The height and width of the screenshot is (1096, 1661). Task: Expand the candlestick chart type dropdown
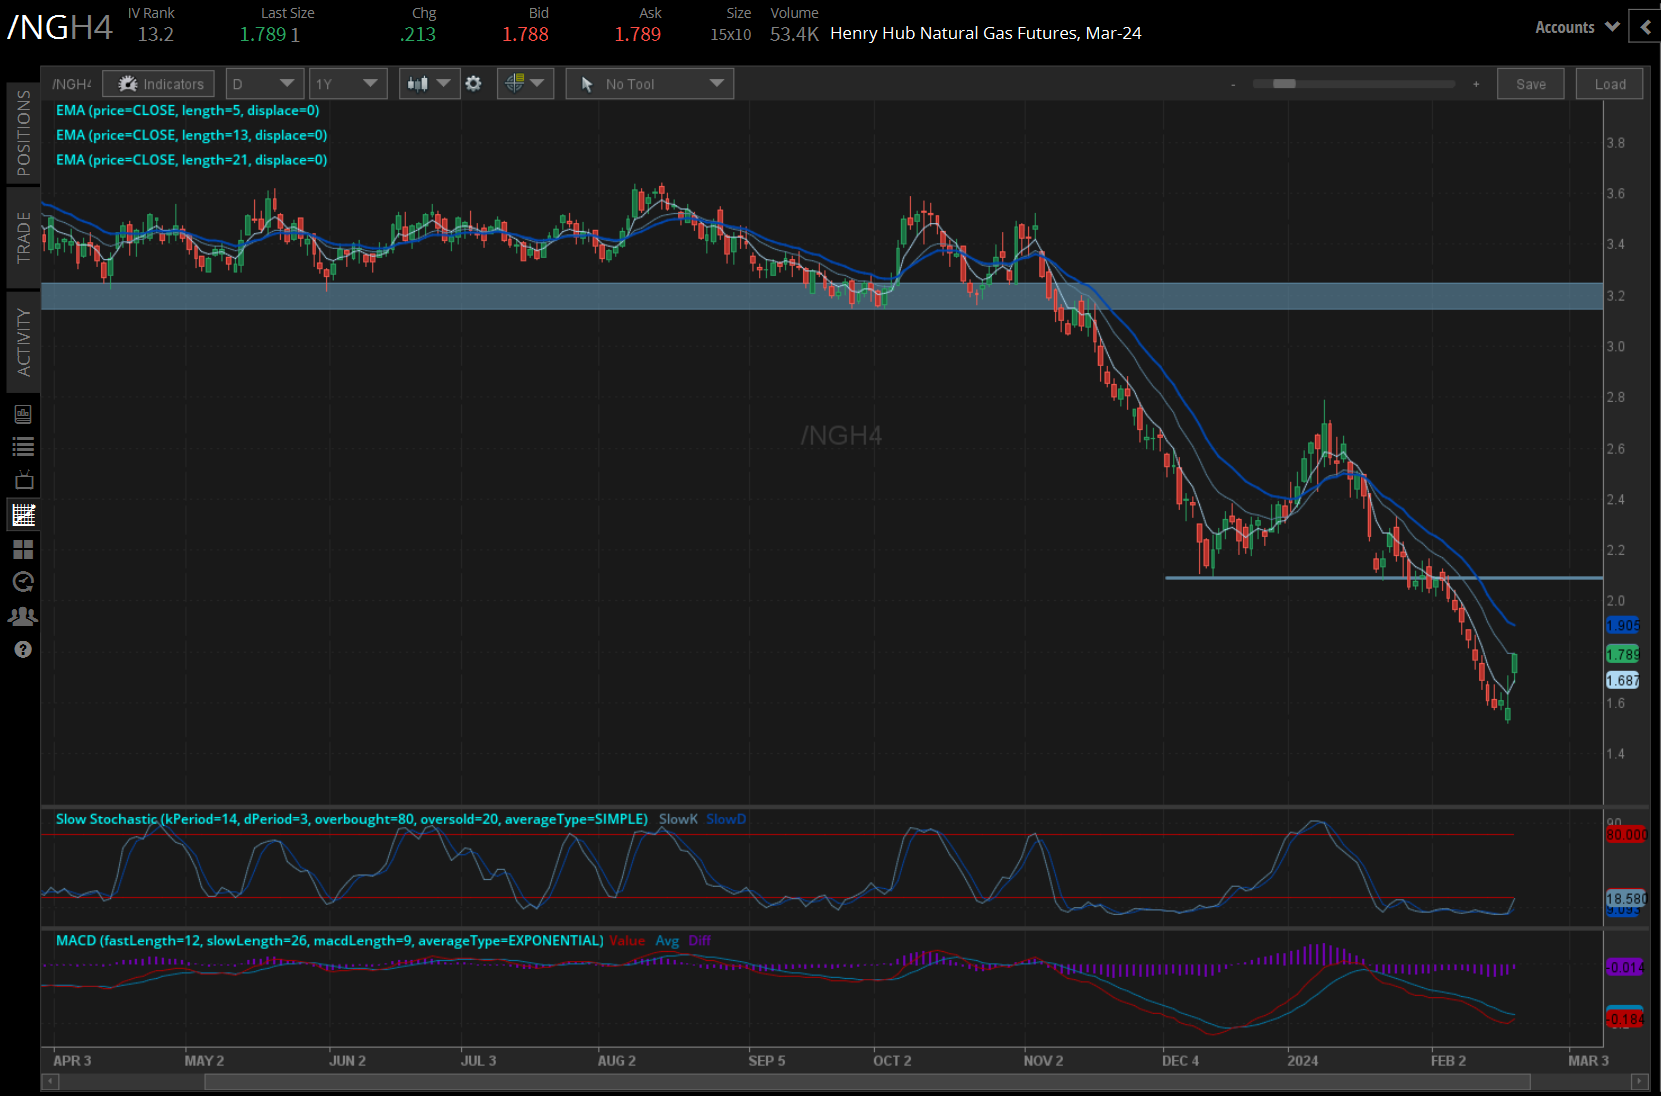(x=429, y=84)
